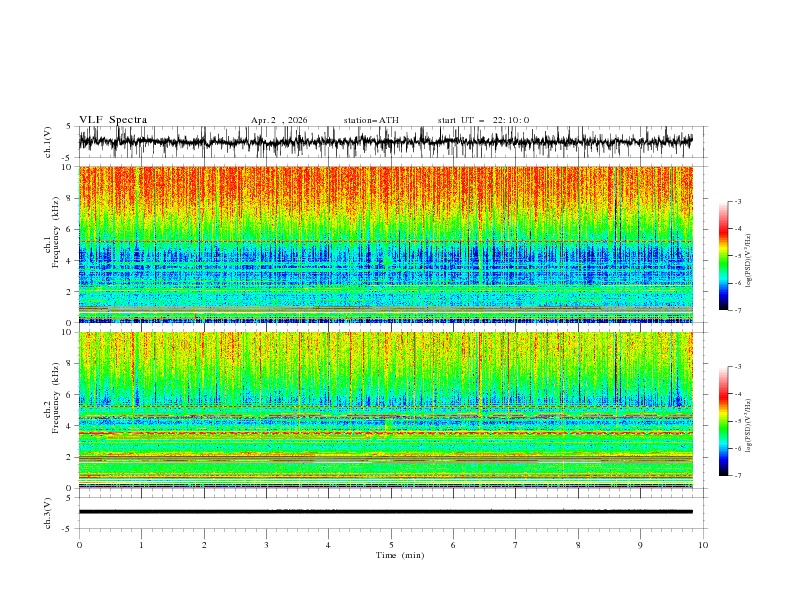Click time-axis tick label "0"
This screenshot has width=792, height=612.
(x=79, y=545)
